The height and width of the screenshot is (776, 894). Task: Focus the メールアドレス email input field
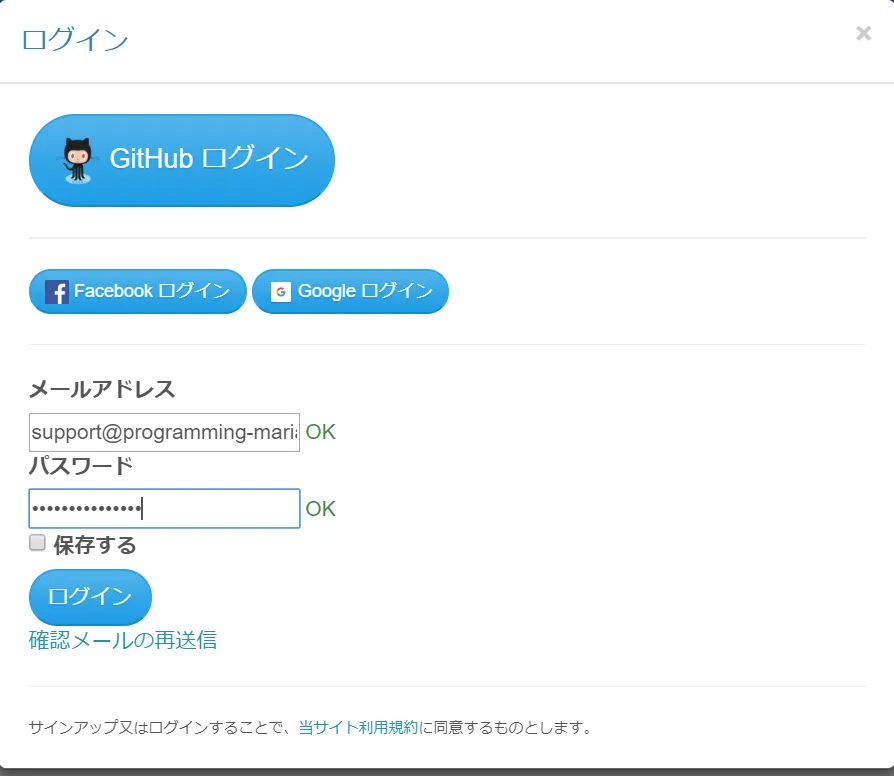click(x=164, y=433)
